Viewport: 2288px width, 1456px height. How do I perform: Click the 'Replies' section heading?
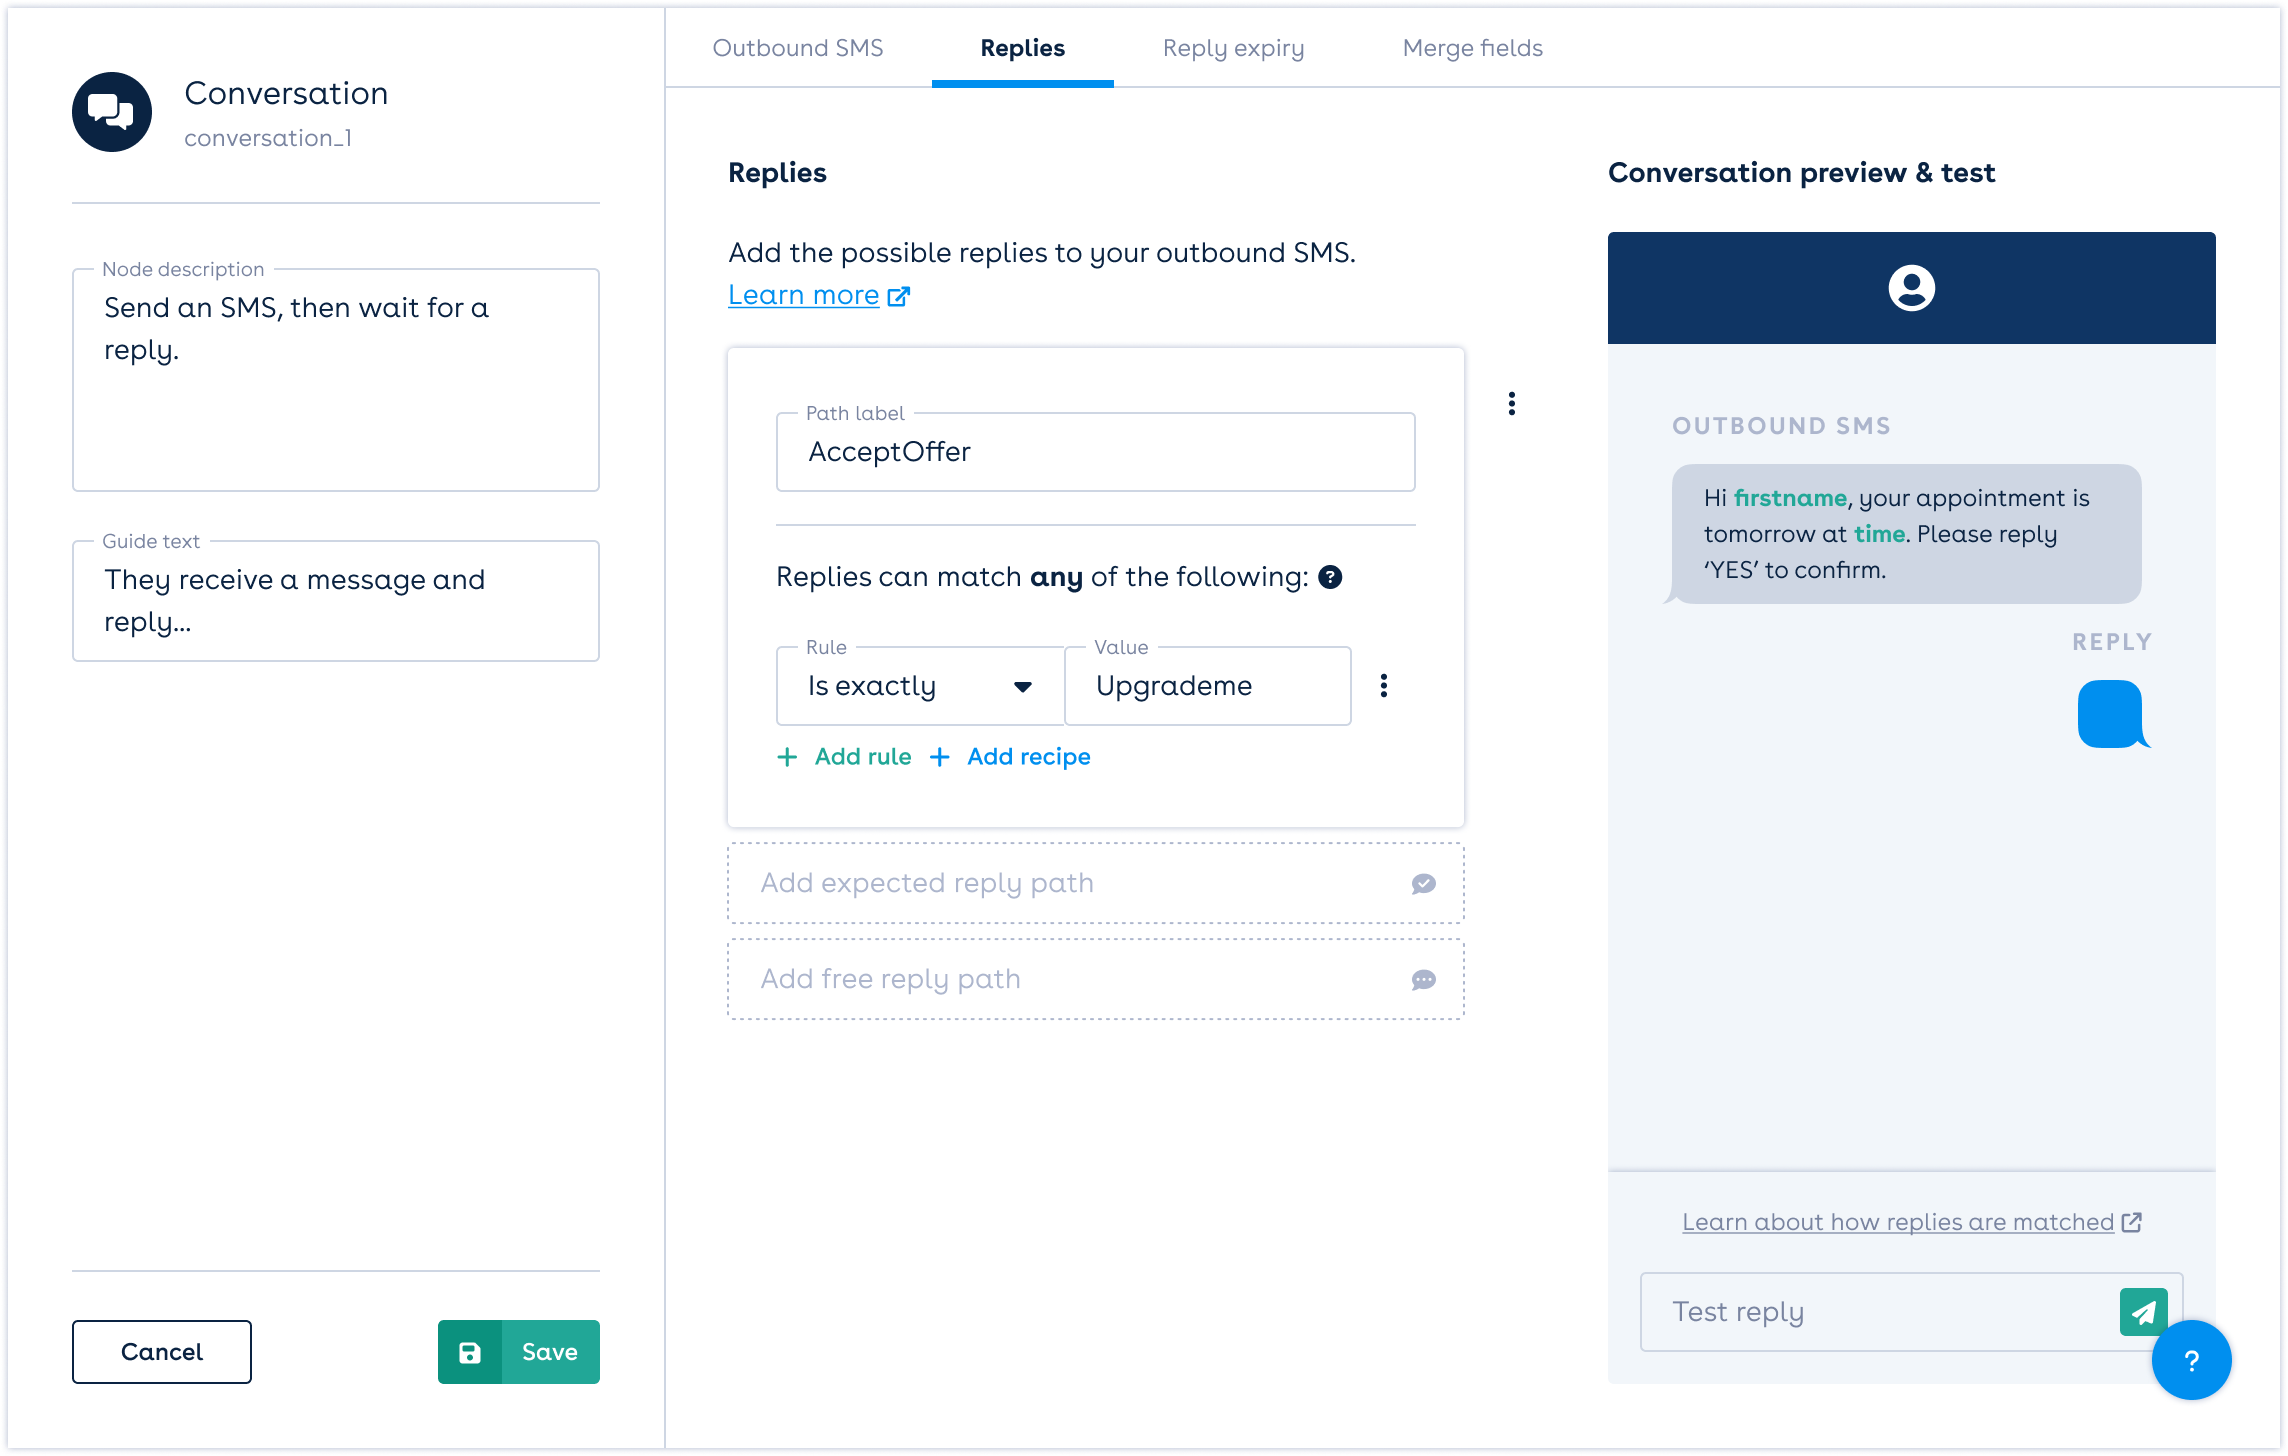coord(777,173)
